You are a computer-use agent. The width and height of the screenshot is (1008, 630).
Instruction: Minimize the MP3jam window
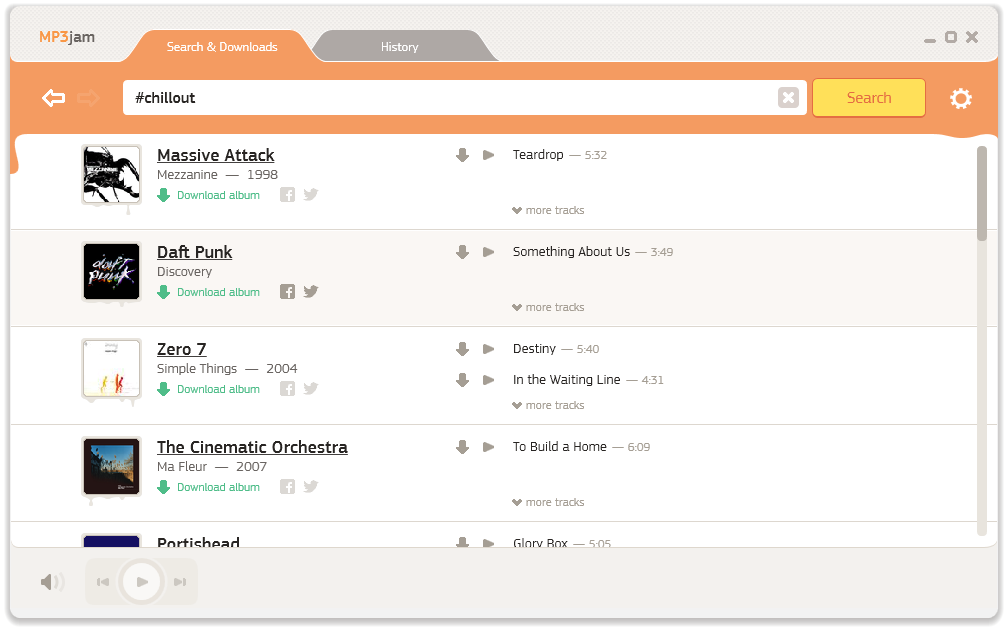[x=930, y=40]
